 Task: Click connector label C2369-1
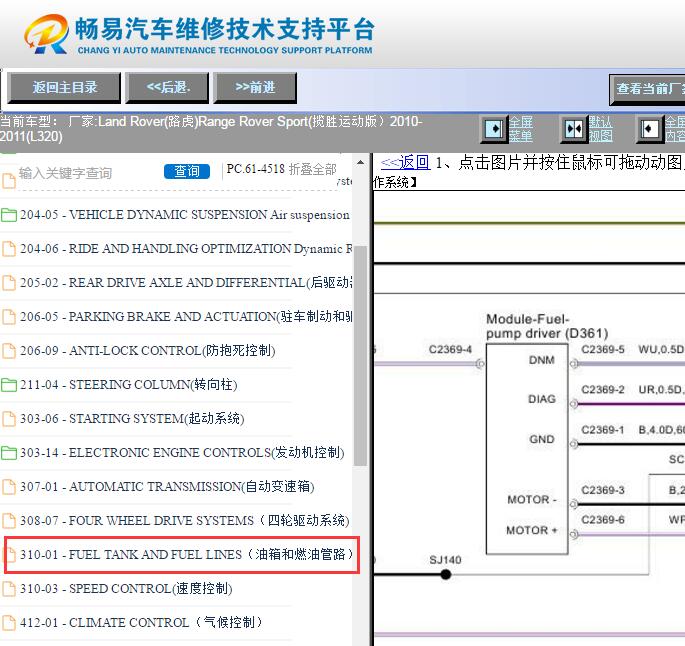pos(603,430)
